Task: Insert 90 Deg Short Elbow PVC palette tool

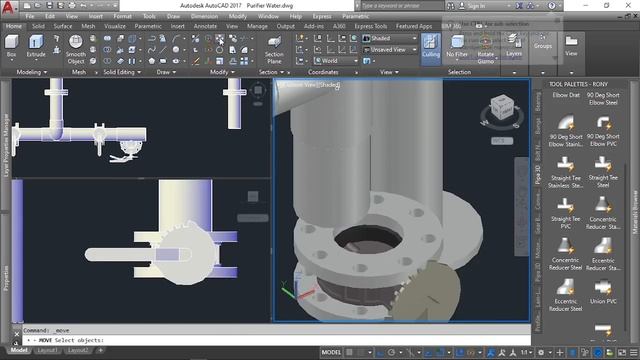Action: 603,131
